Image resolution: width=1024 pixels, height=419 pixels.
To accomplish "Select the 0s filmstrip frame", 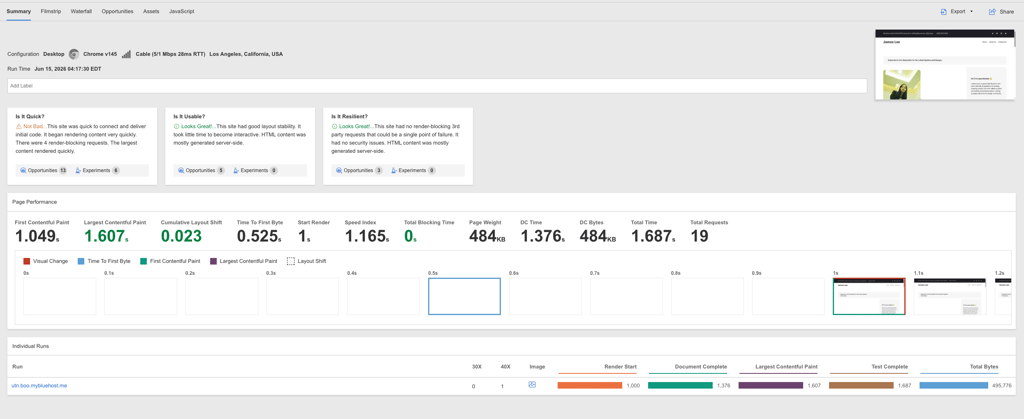I will pos(59,296).
